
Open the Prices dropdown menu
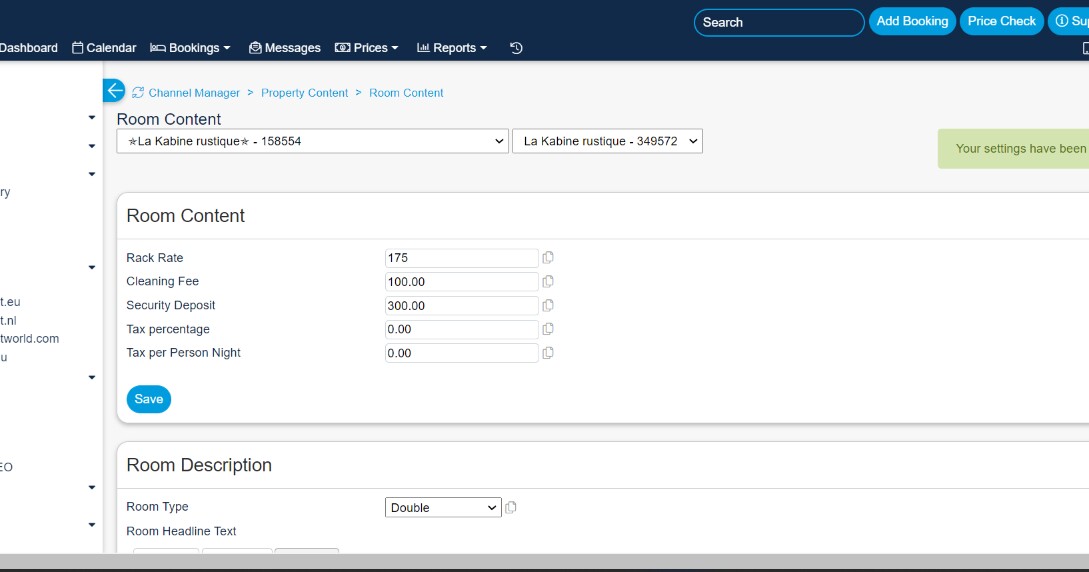(367, 48)
